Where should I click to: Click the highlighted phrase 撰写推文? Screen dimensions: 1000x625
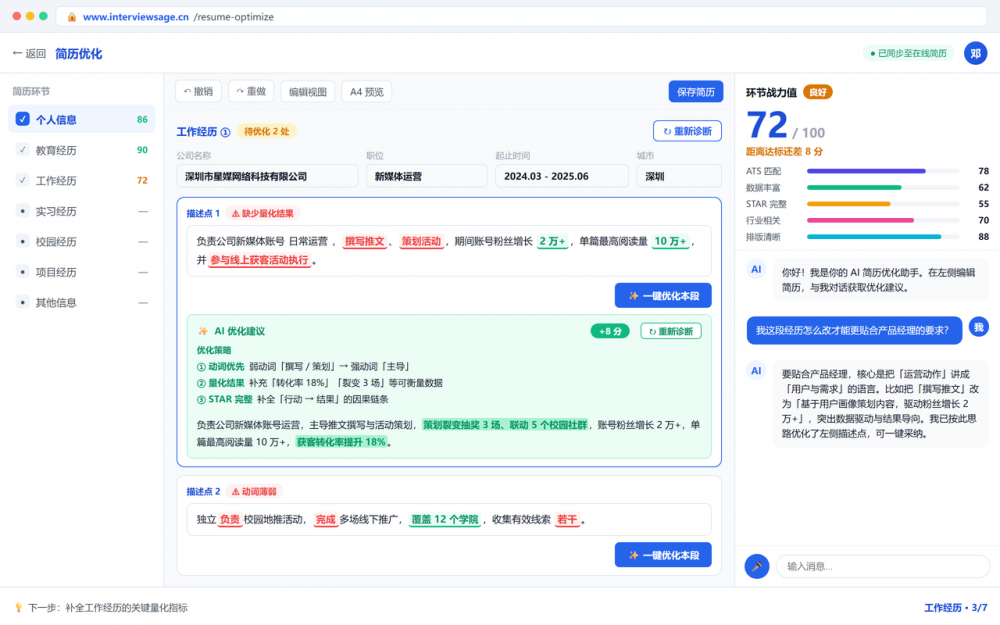coord(365,242)
